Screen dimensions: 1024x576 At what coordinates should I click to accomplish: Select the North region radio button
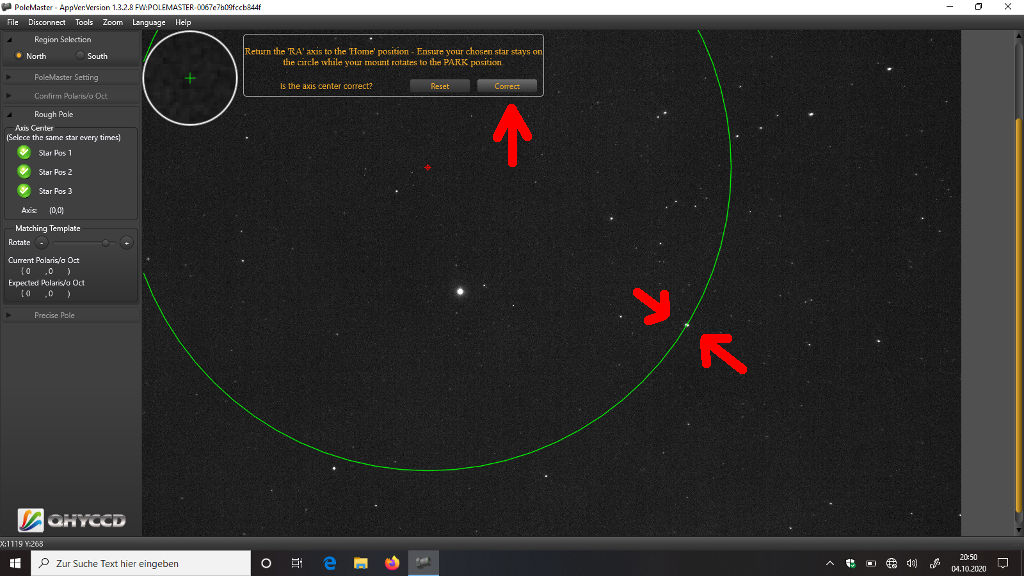pos(19,56)
